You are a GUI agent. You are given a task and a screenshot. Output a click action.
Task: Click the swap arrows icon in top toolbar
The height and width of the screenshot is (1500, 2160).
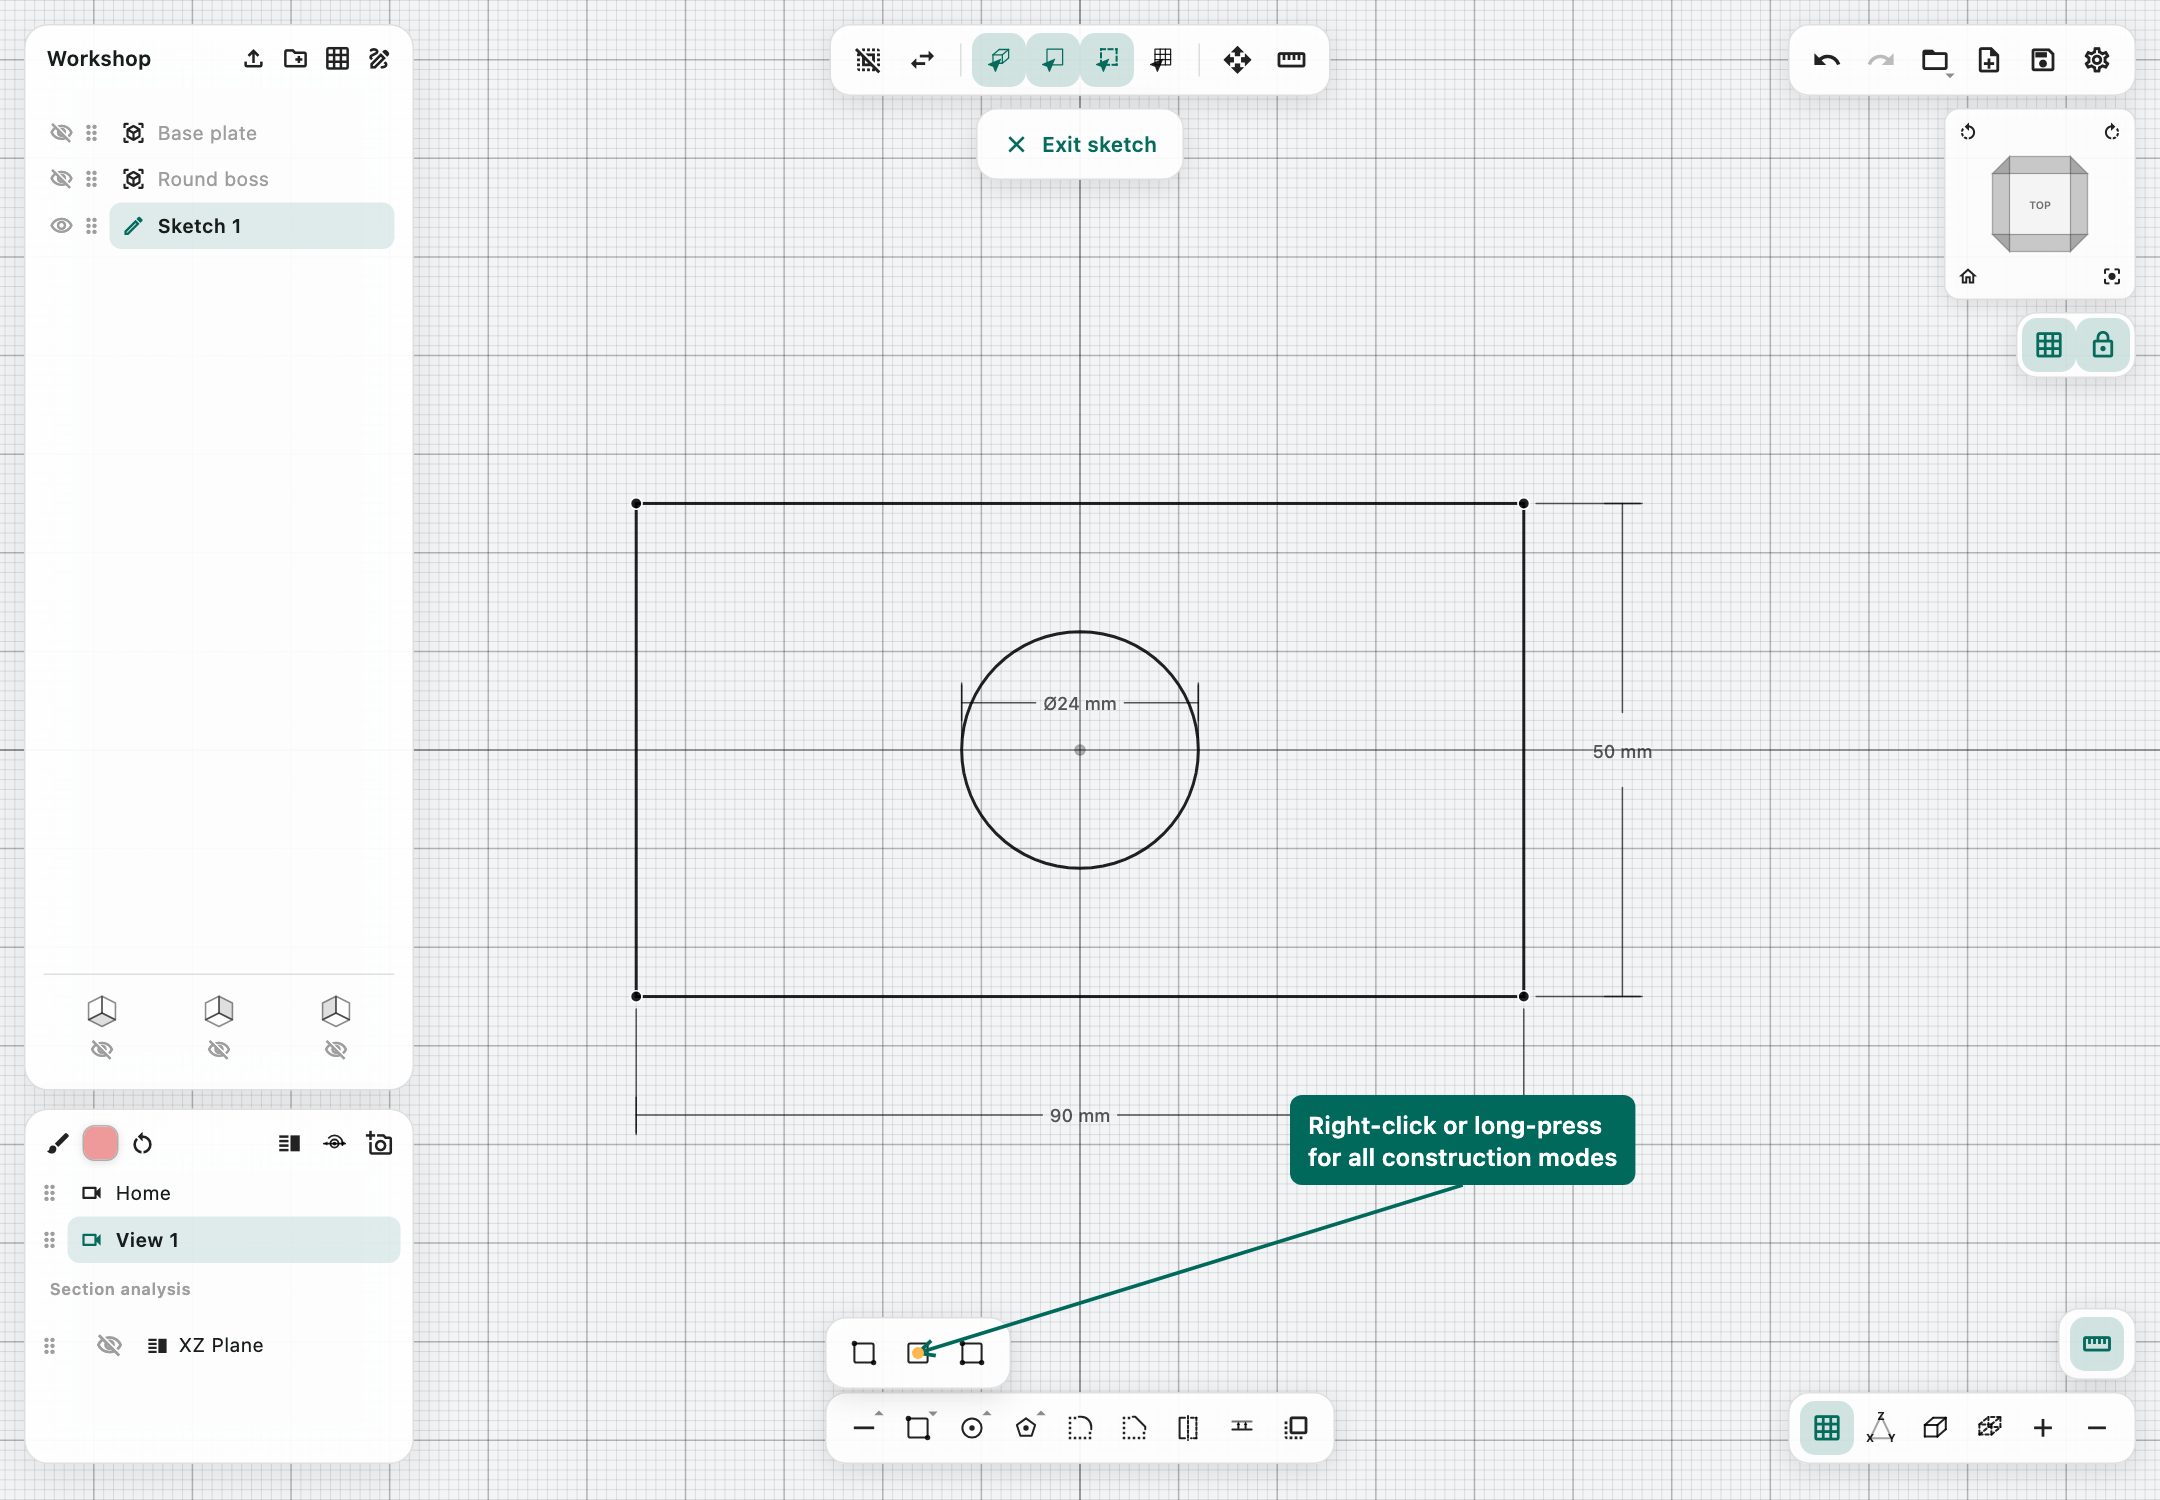pyautogui.click(x=922, y=60)
